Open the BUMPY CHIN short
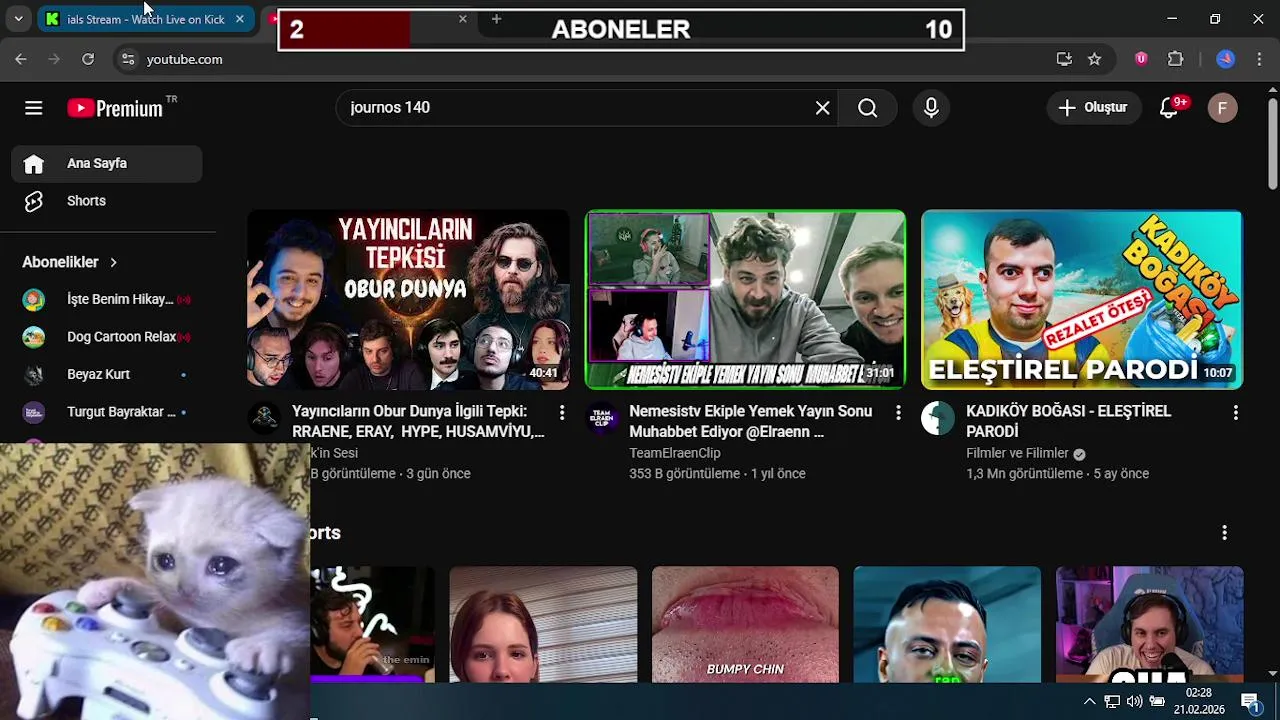The width and height of the screenshot is (1280, 720). click(745, 624)
